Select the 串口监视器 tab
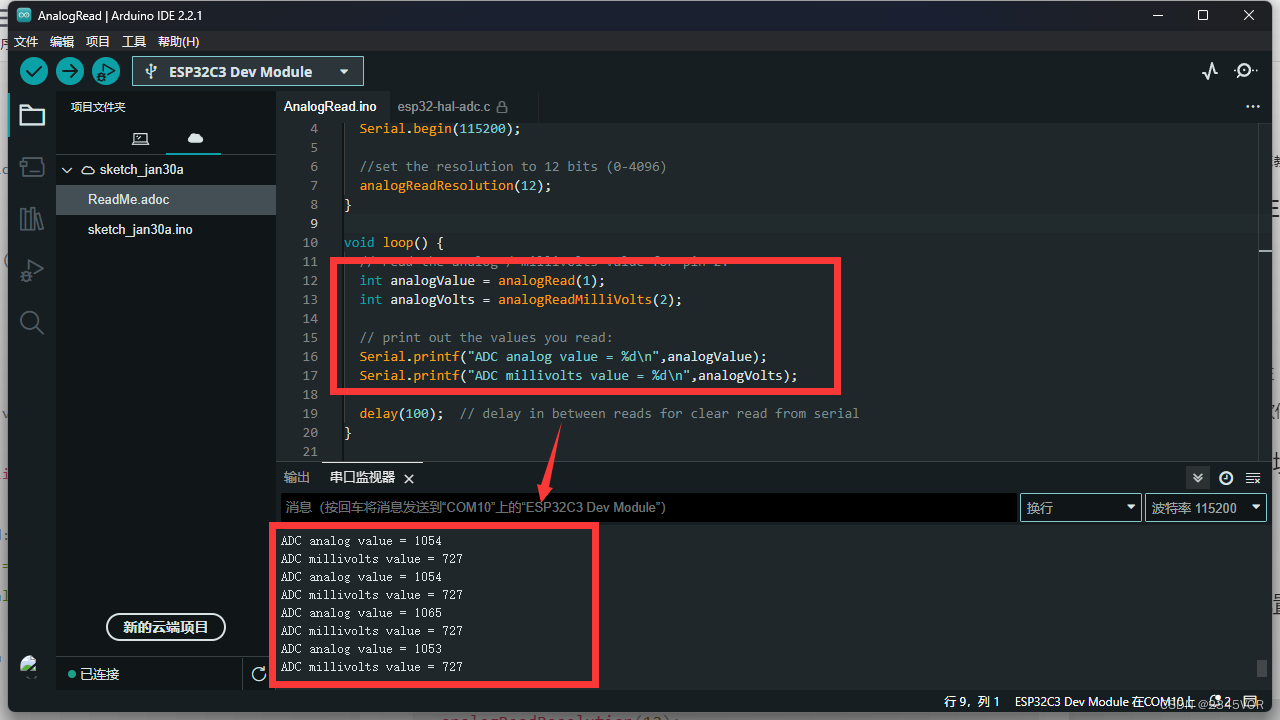1280x720 pixels. pyautogui.click(x=362, y=478)
